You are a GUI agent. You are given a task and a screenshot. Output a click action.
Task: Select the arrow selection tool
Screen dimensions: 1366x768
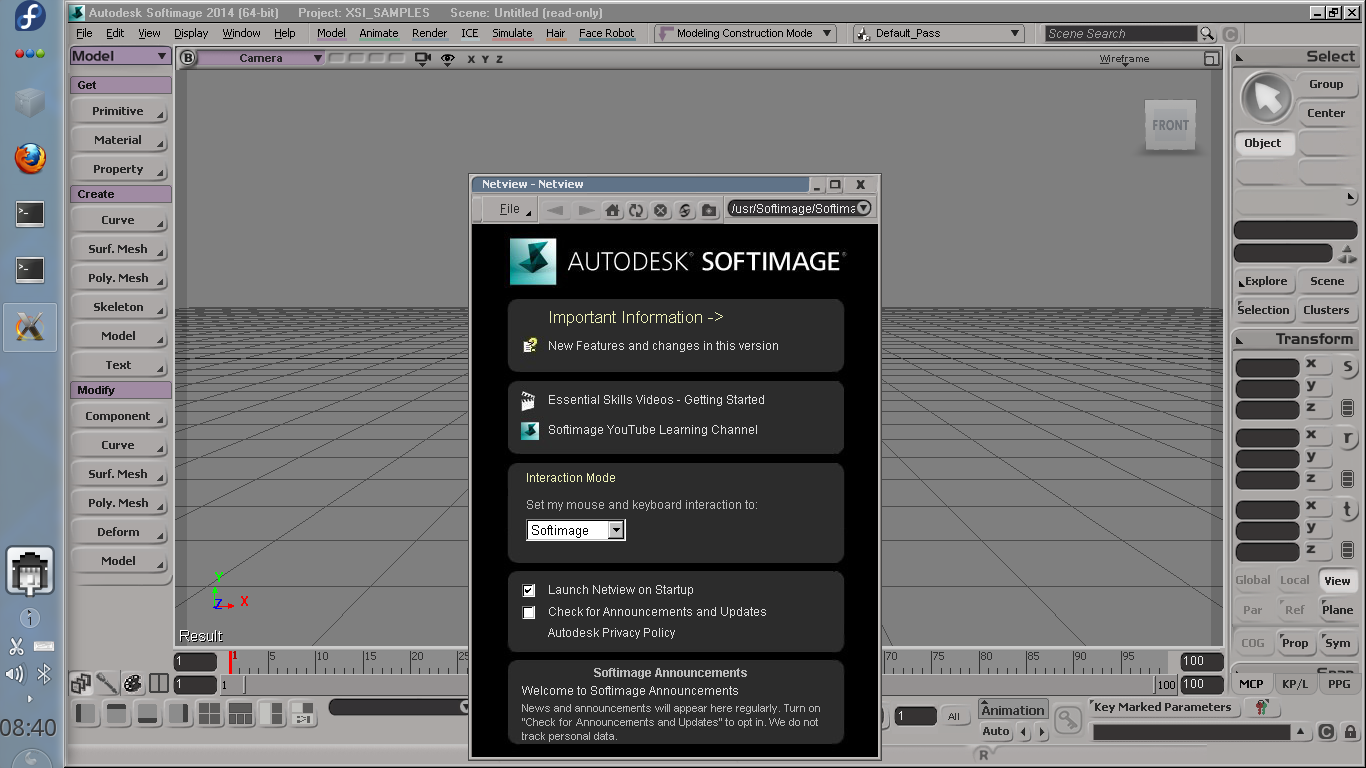click(x=1266, y=98)
